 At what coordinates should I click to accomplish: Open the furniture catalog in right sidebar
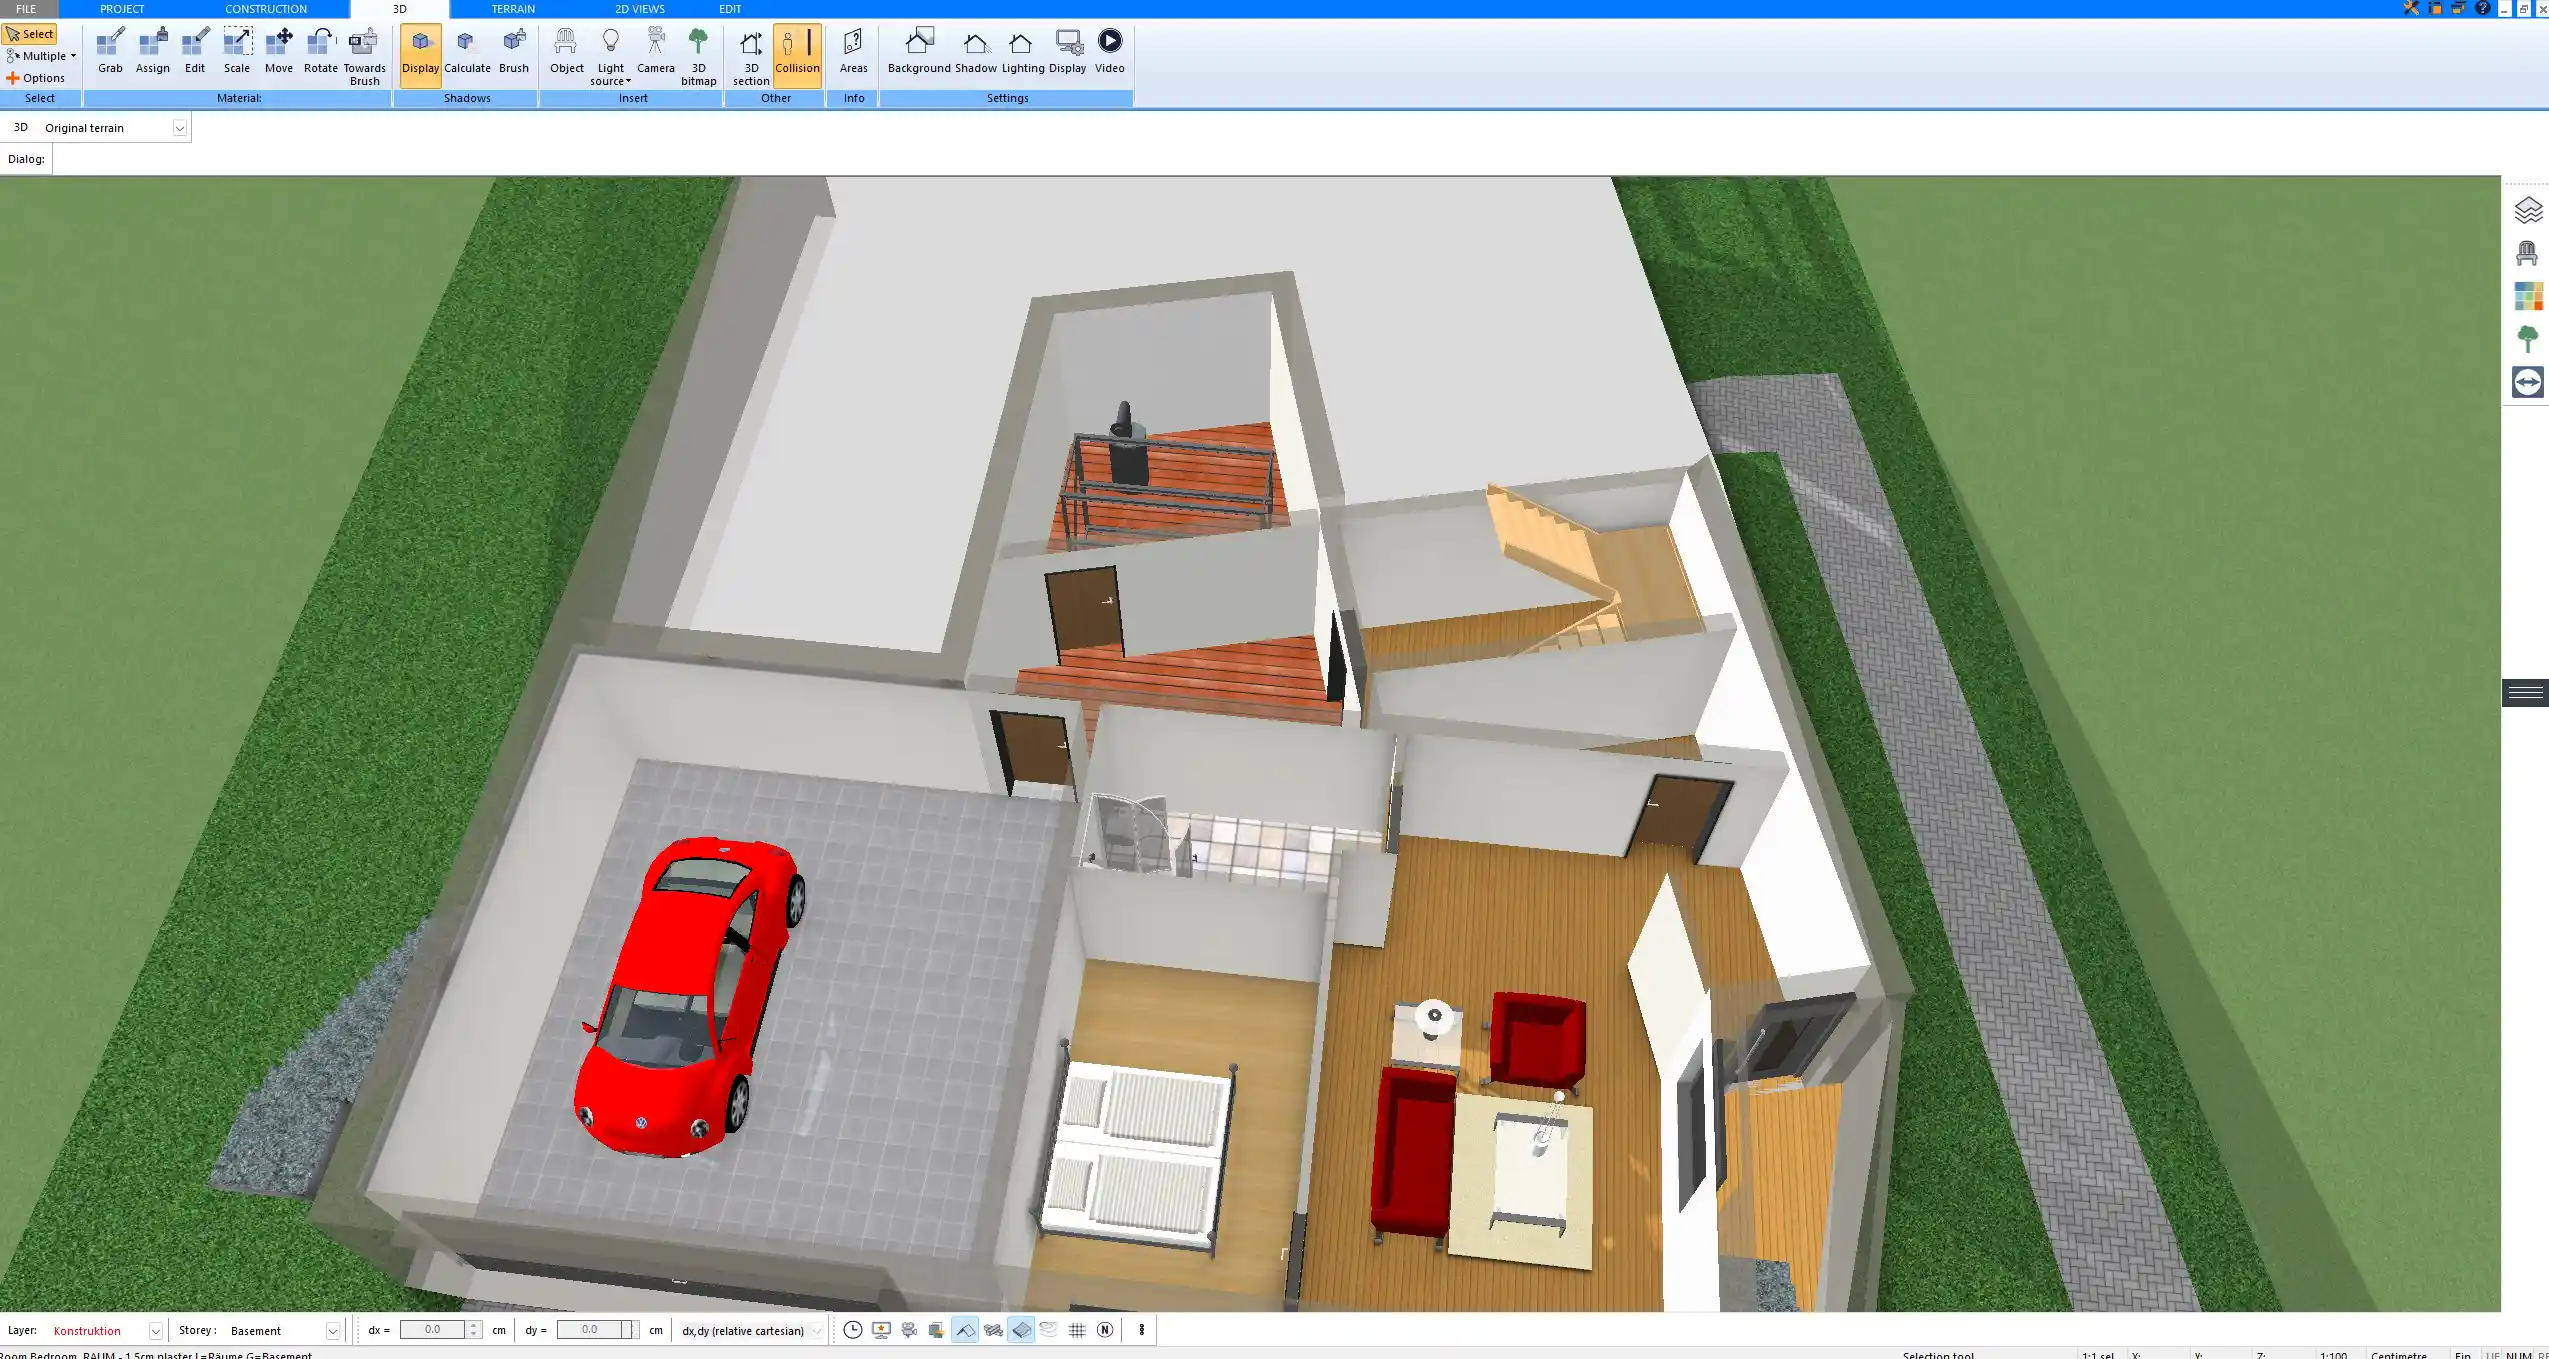[2528, 251]
